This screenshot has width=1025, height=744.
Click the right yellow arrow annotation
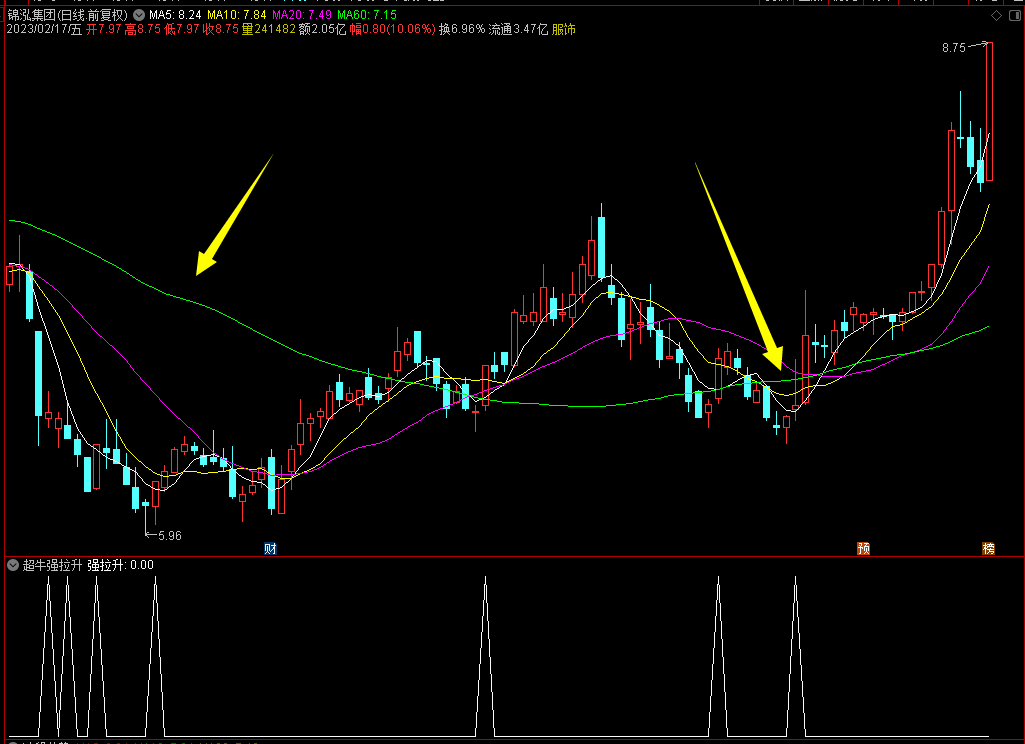click(741, 265)
